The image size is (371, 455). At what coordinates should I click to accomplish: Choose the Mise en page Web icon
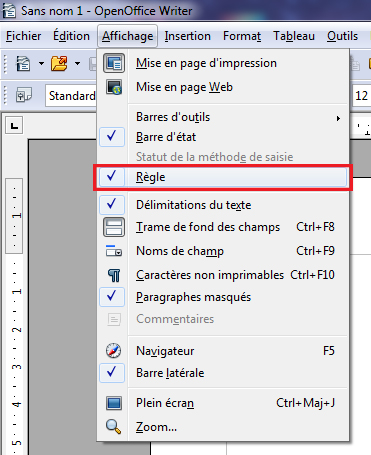click(114, 87)
